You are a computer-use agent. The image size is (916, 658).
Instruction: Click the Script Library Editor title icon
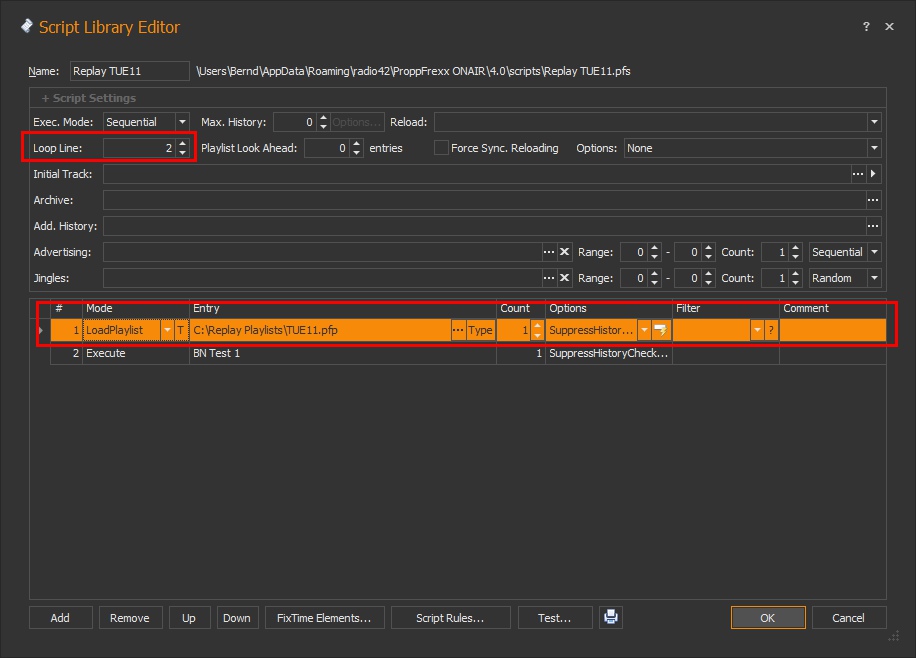tap(27, 26)
